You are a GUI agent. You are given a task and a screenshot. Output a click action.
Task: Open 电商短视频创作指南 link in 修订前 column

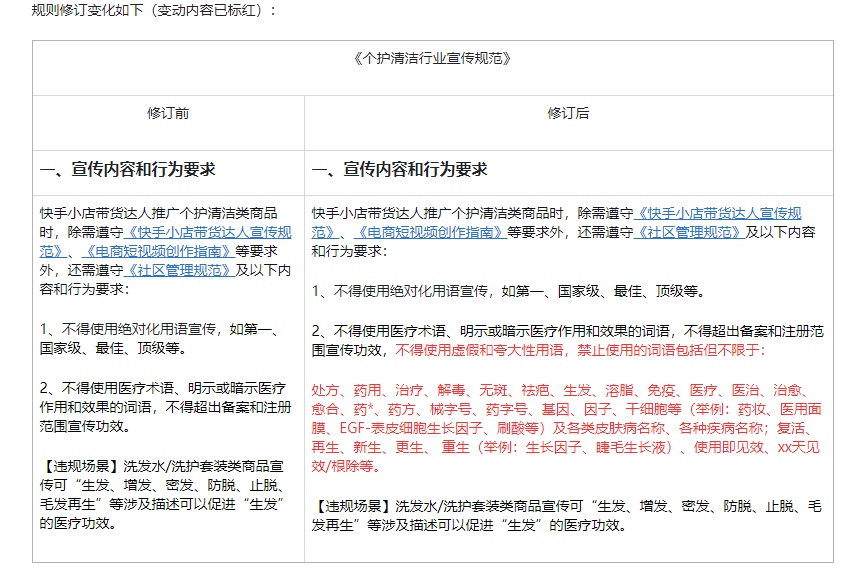(x=148, y=251)
